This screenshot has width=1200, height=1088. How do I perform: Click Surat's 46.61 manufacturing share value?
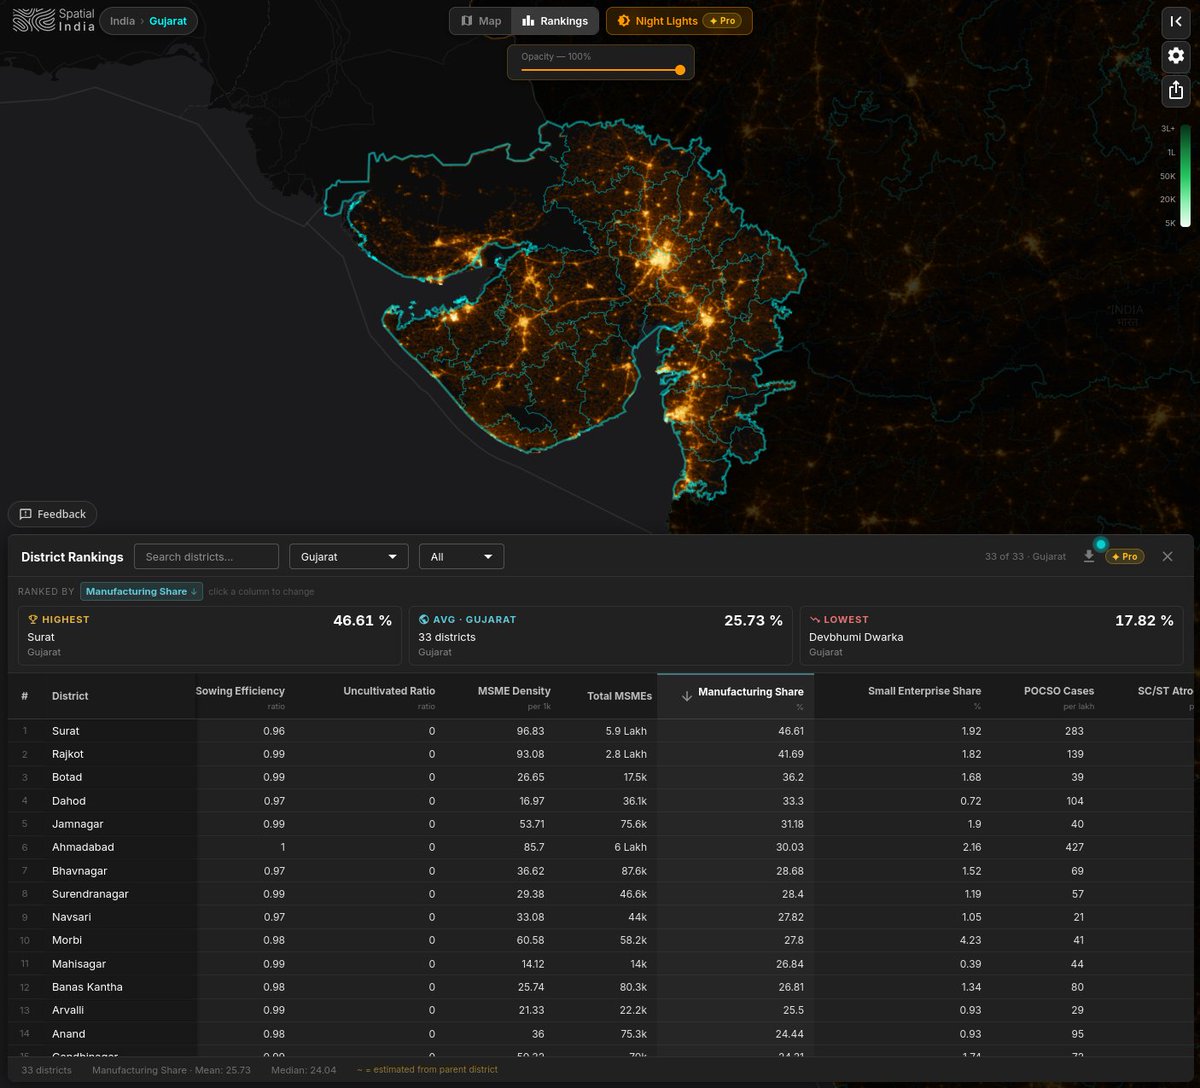[x=790, y=731]
